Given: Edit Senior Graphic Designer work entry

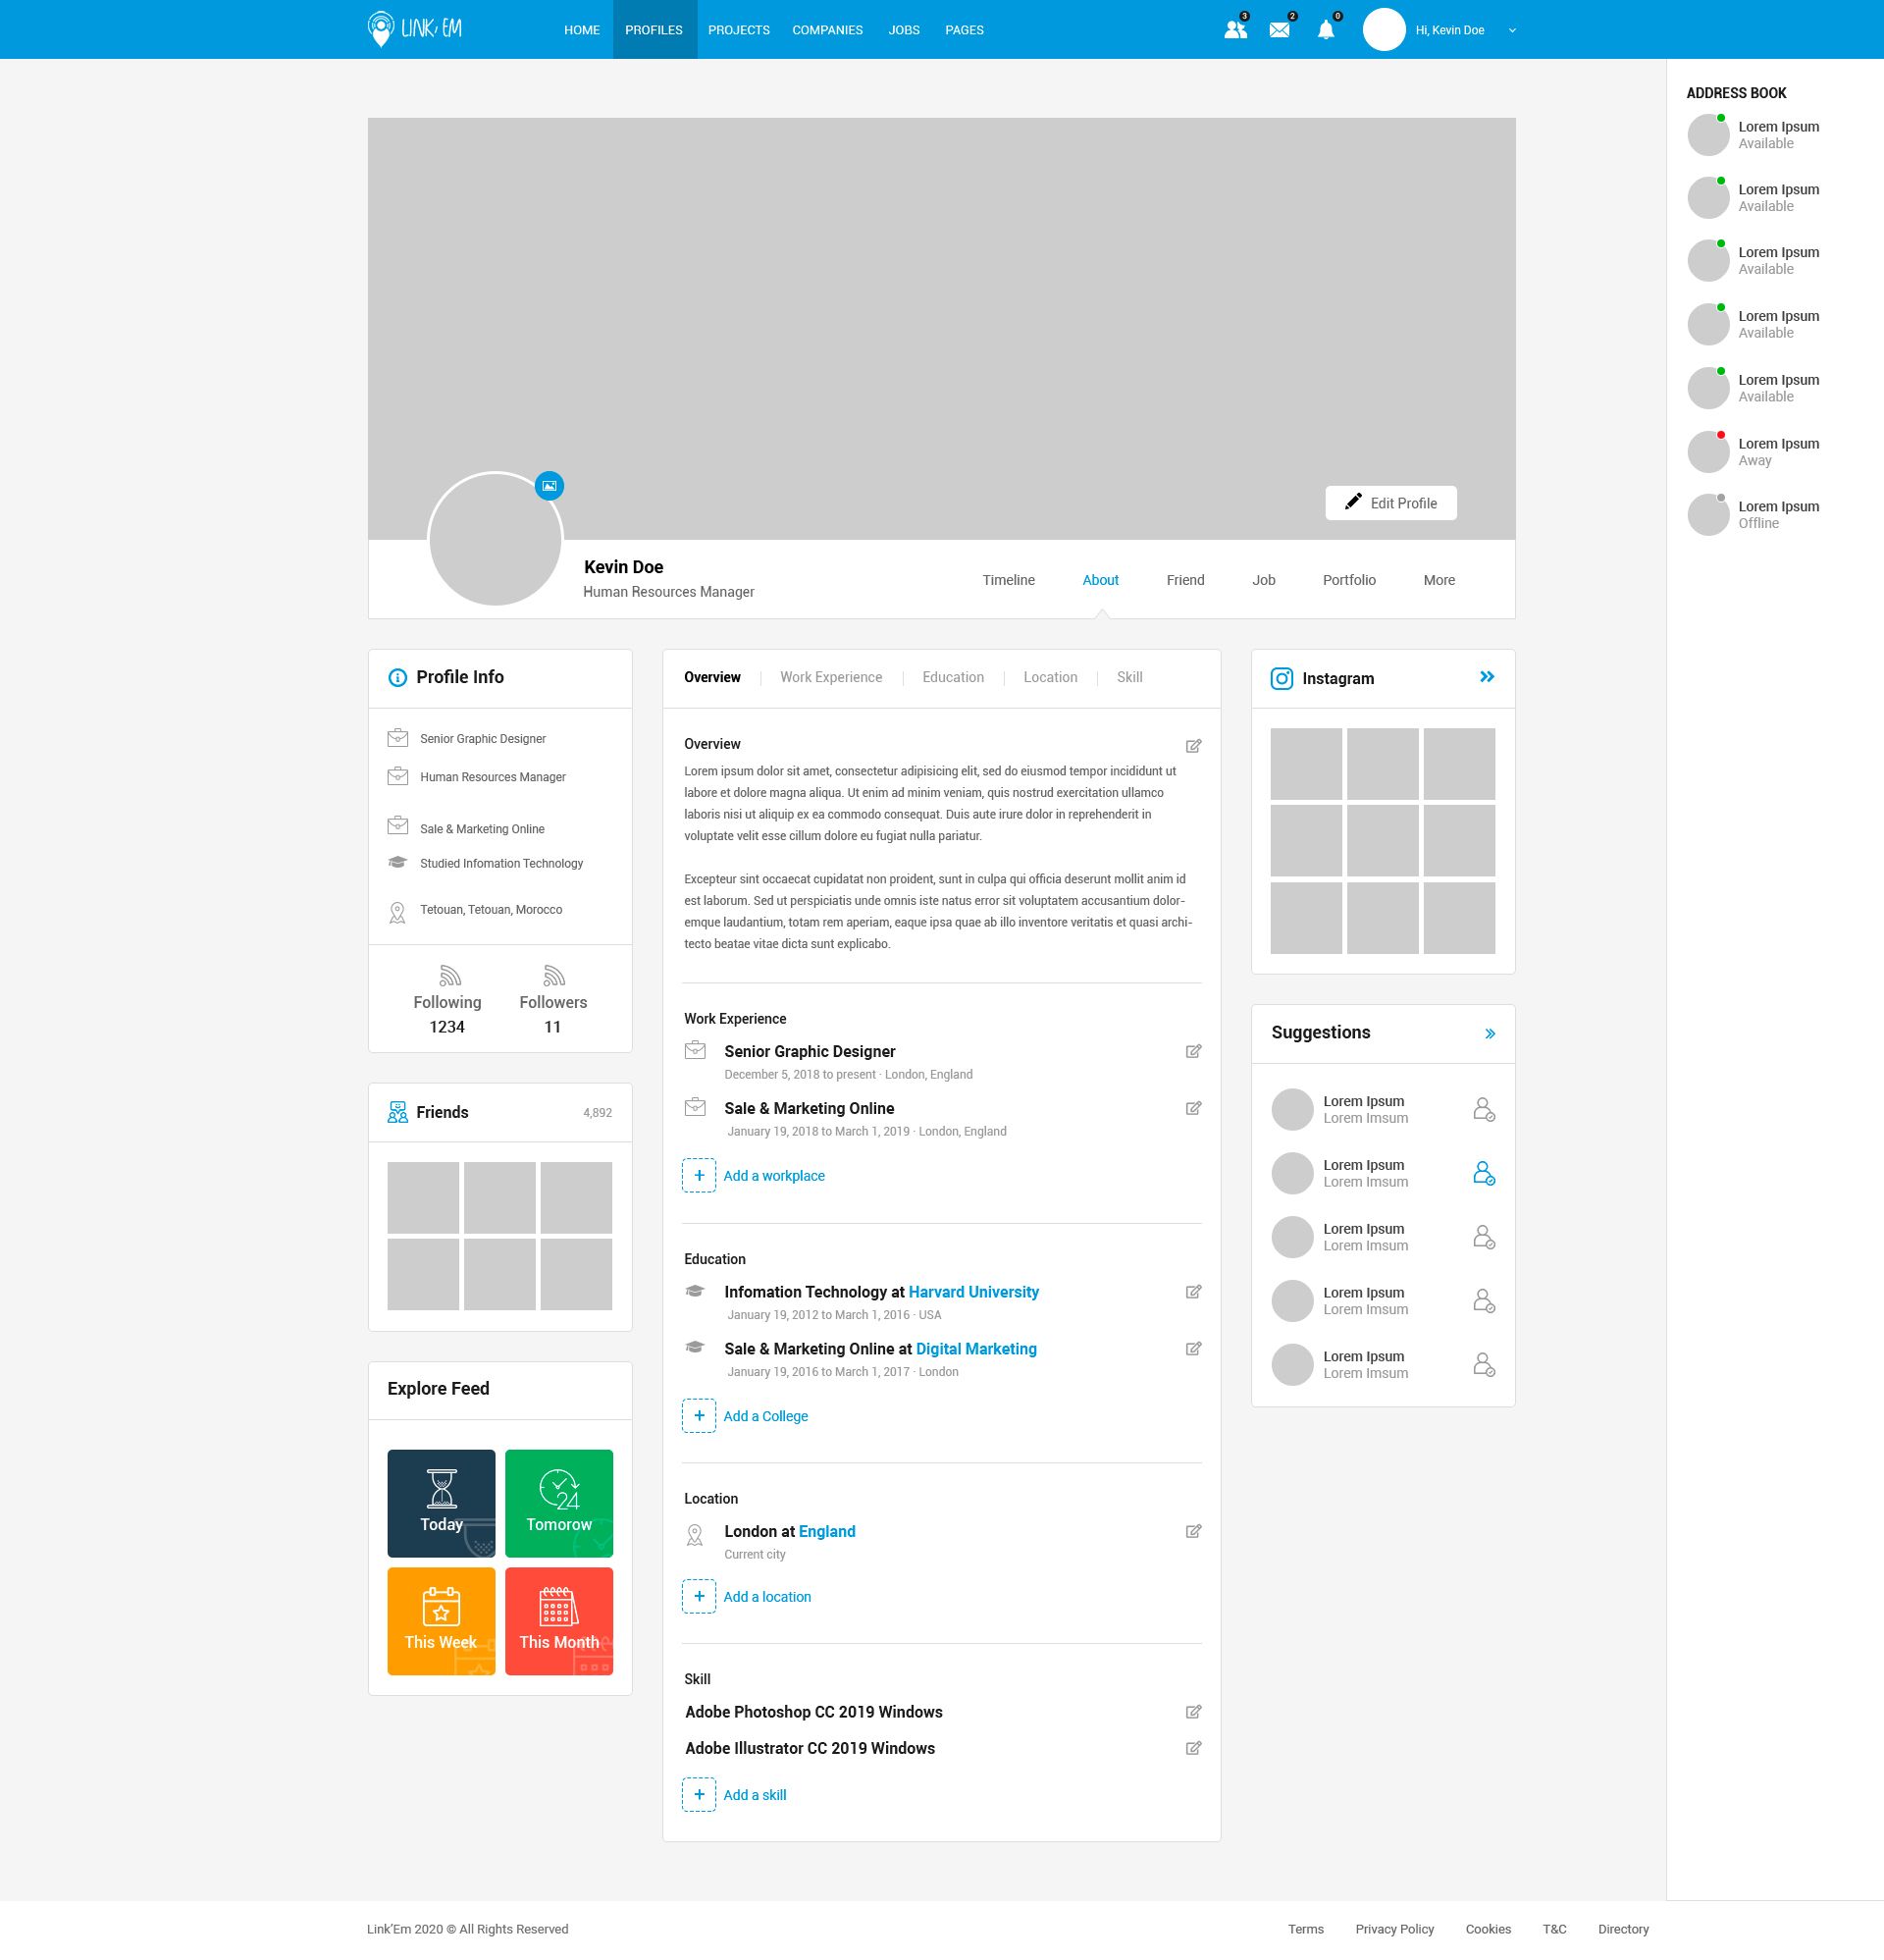Looking at the screenshot, I should [x=1193, y=1051].
